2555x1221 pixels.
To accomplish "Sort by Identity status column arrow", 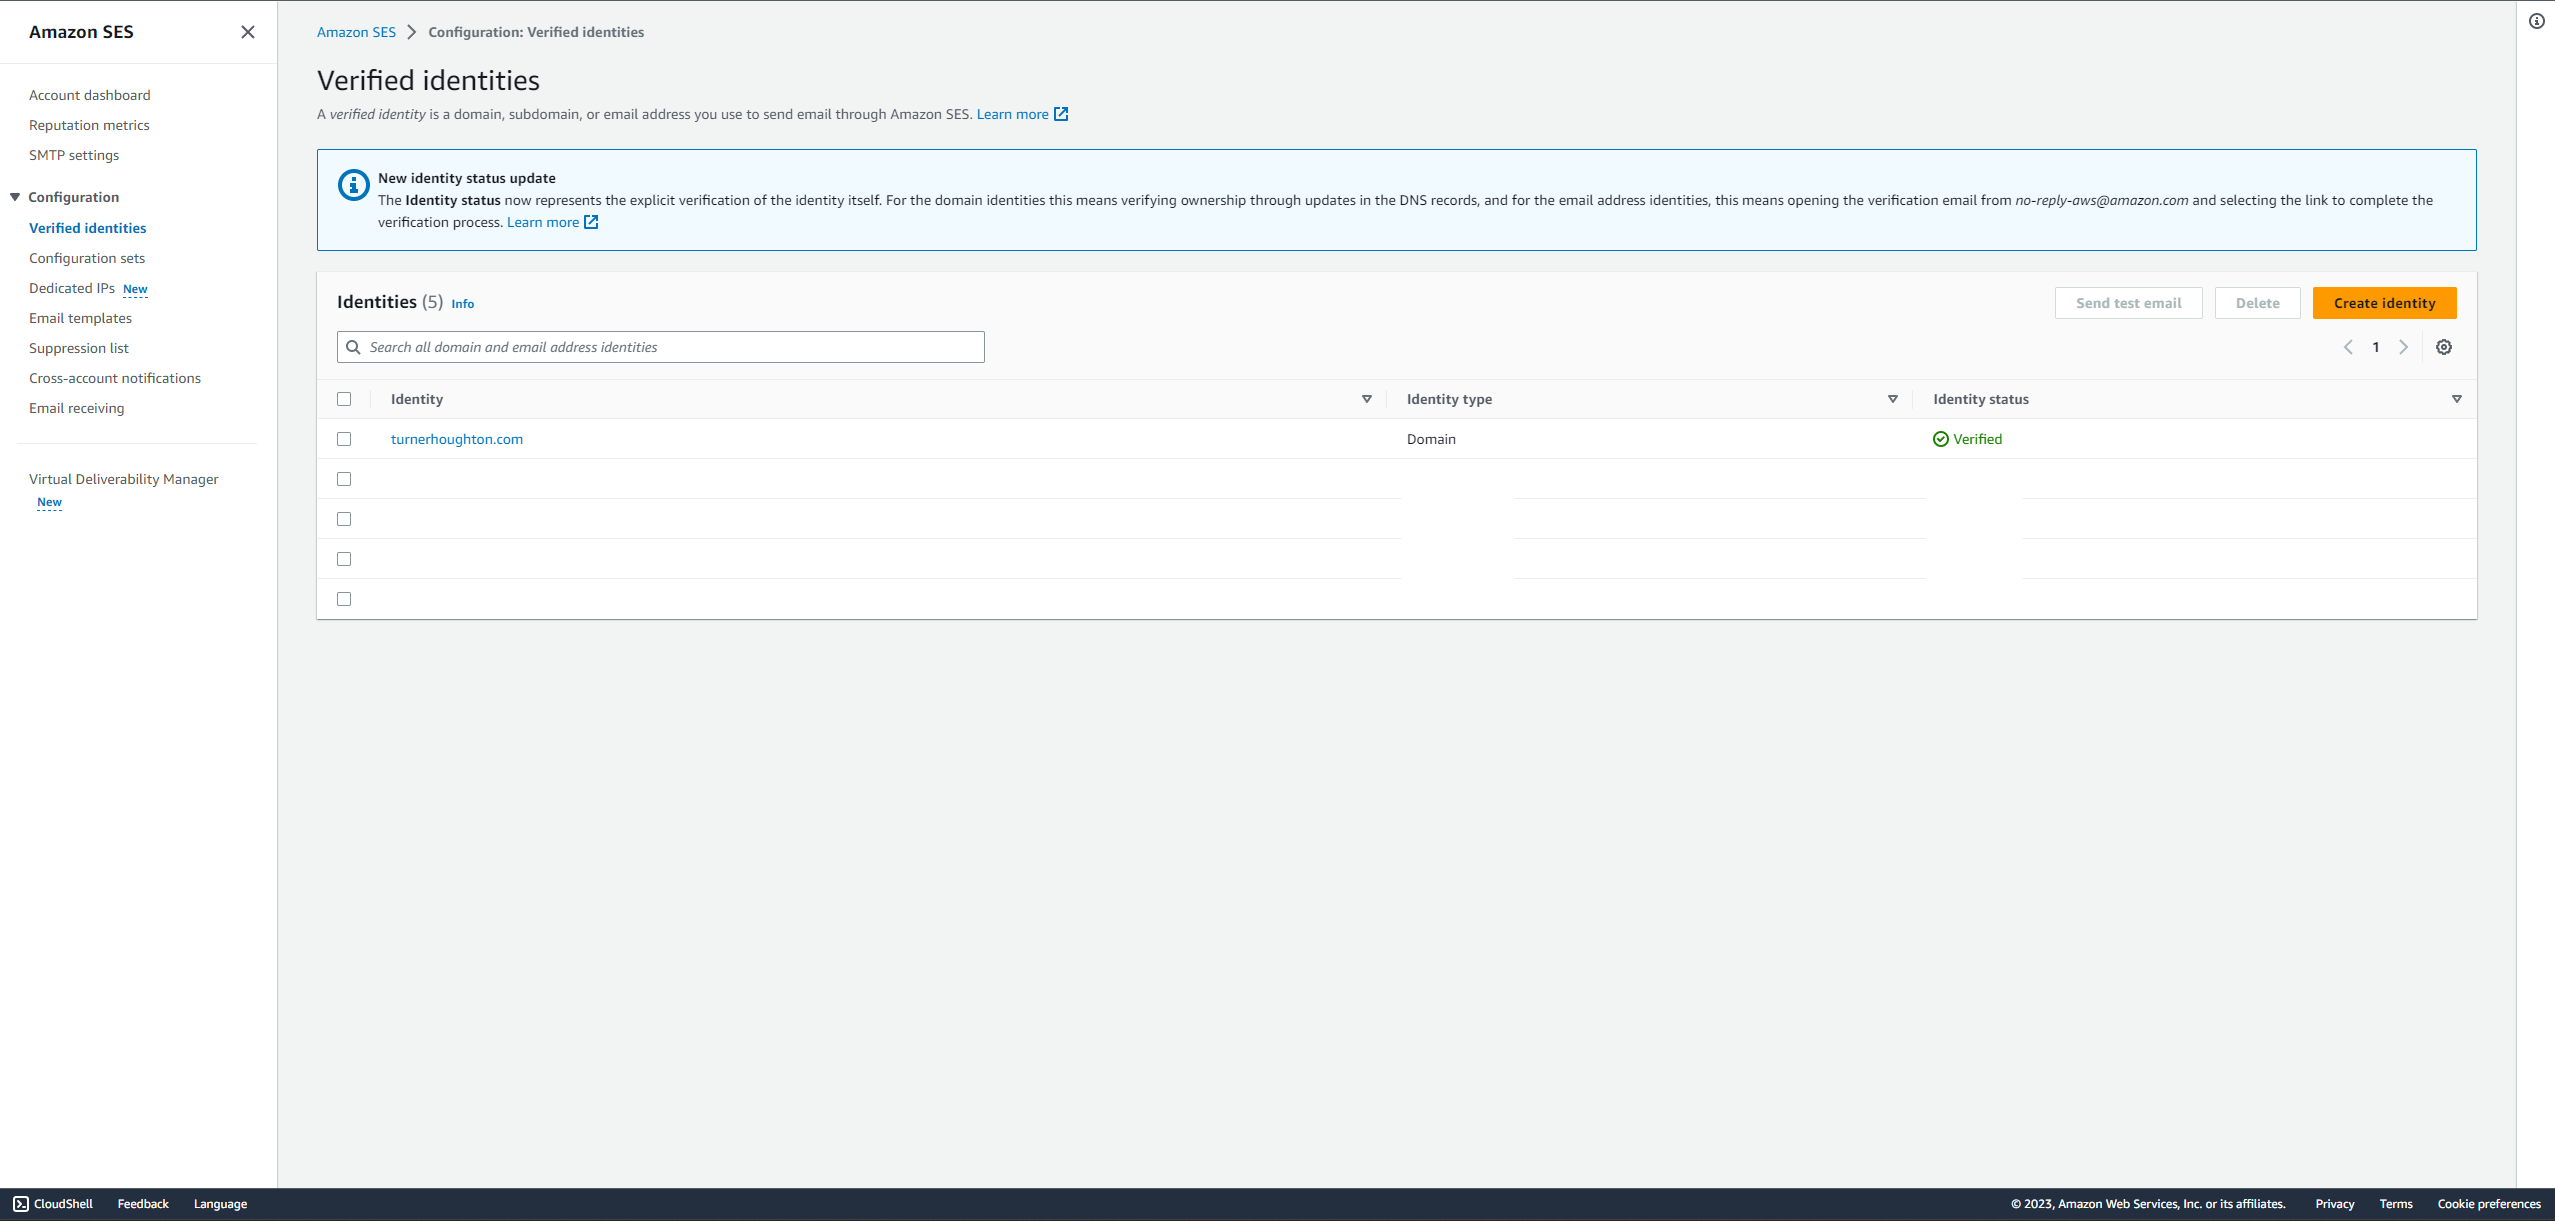I will tap(2457, 399).
